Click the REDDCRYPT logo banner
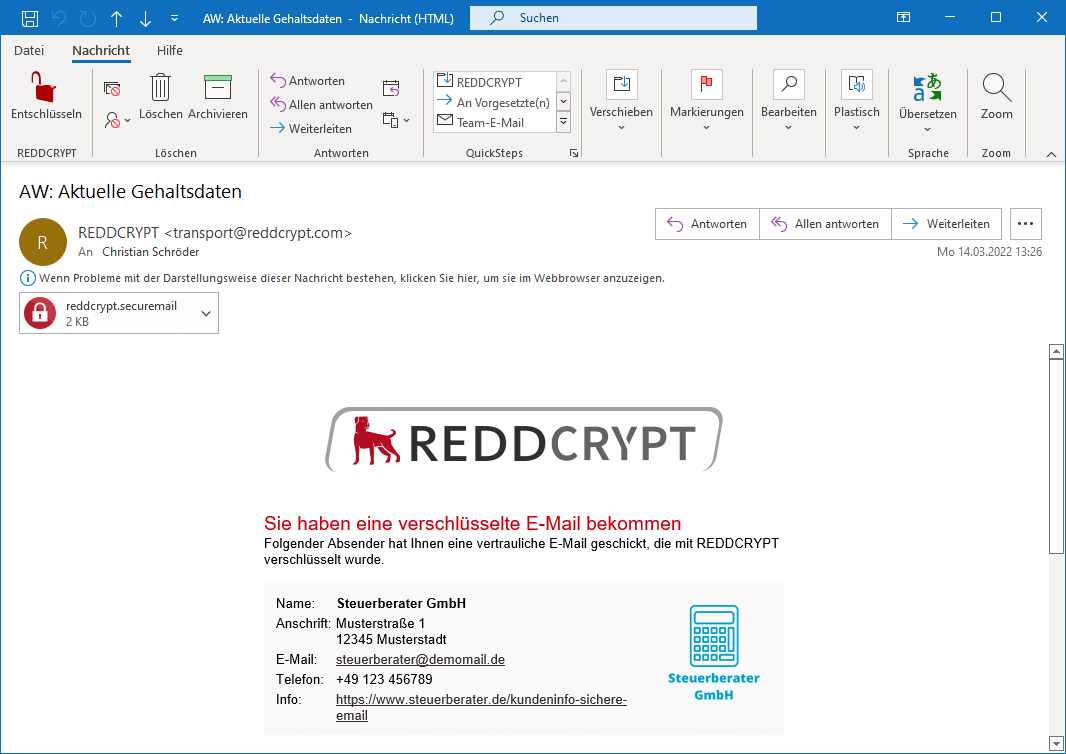 [x=523, y=440]
